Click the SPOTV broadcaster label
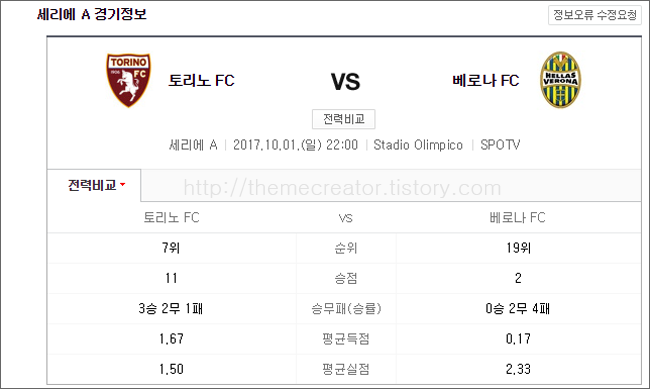 (500, 145)
